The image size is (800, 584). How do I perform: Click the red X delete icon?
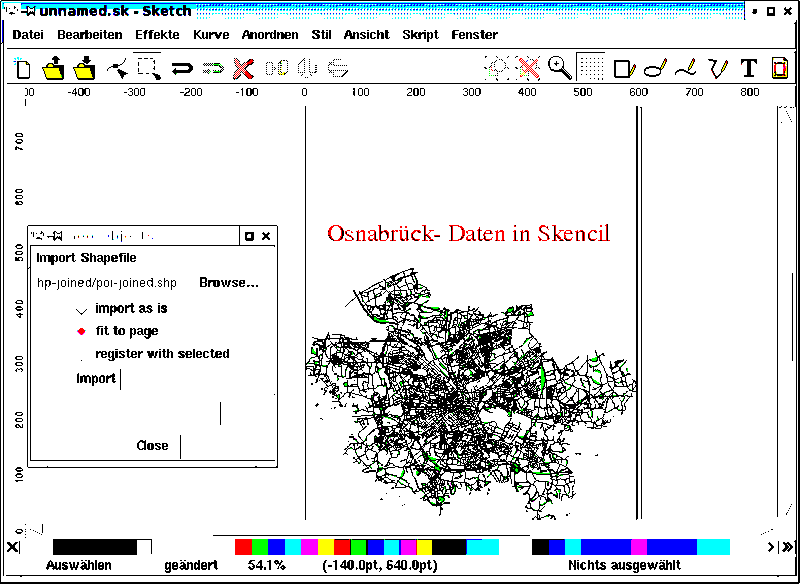pyautogui.click(x=243, y=68)
